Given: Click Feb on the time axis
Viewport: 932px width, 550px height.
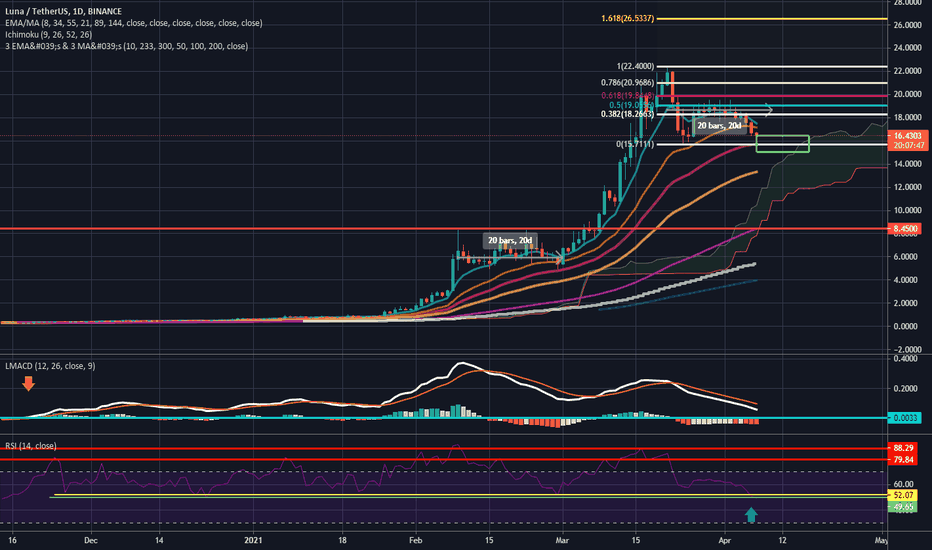Looking at the screenshot, I should (x=415, y=540).
